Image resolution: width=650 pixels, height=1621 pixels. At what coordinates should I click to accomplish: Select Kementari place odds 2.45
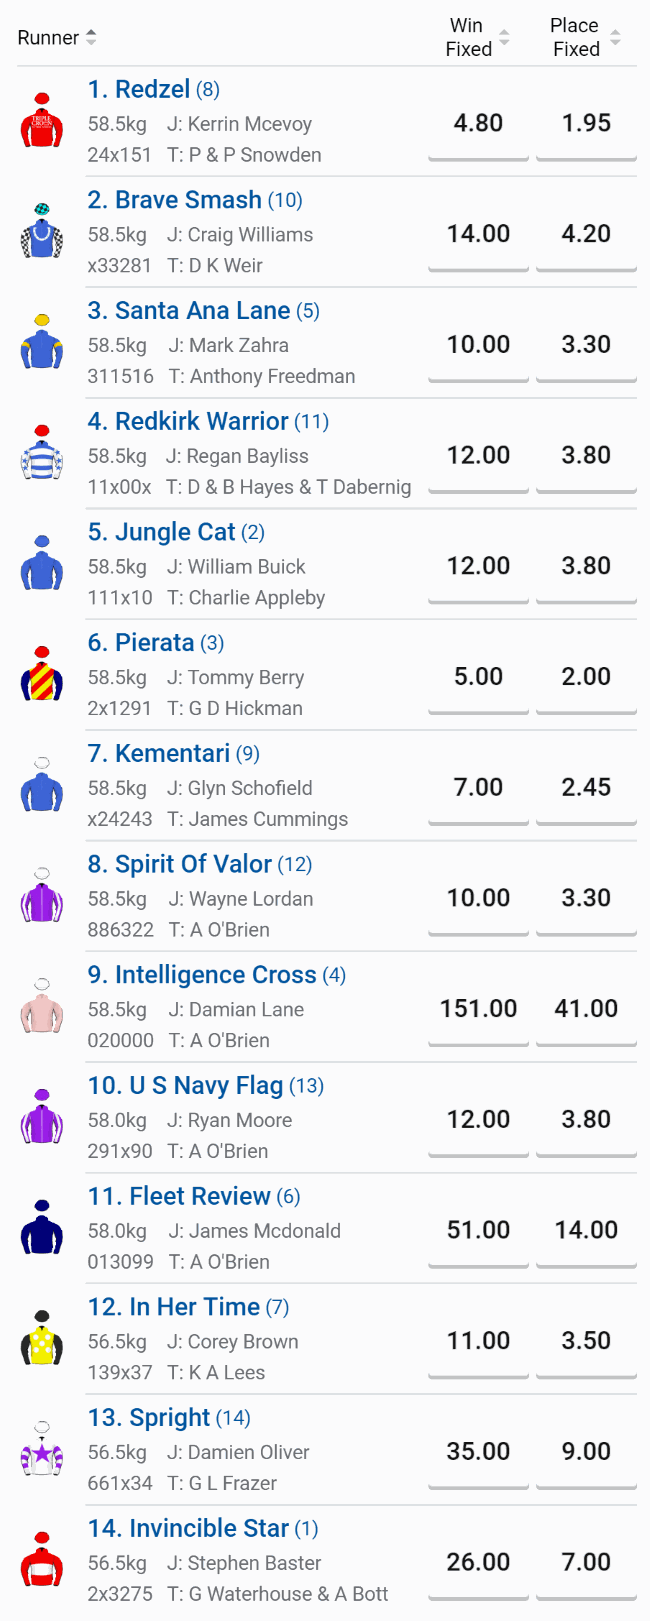coord(586,788)
